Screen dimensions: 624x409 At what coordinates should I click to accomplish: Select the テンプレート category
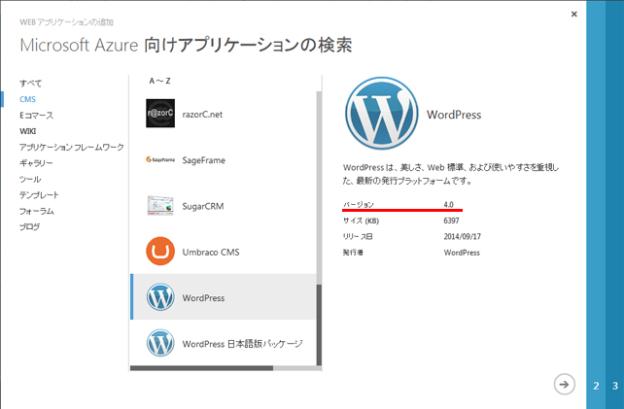[x=39, y=195]
